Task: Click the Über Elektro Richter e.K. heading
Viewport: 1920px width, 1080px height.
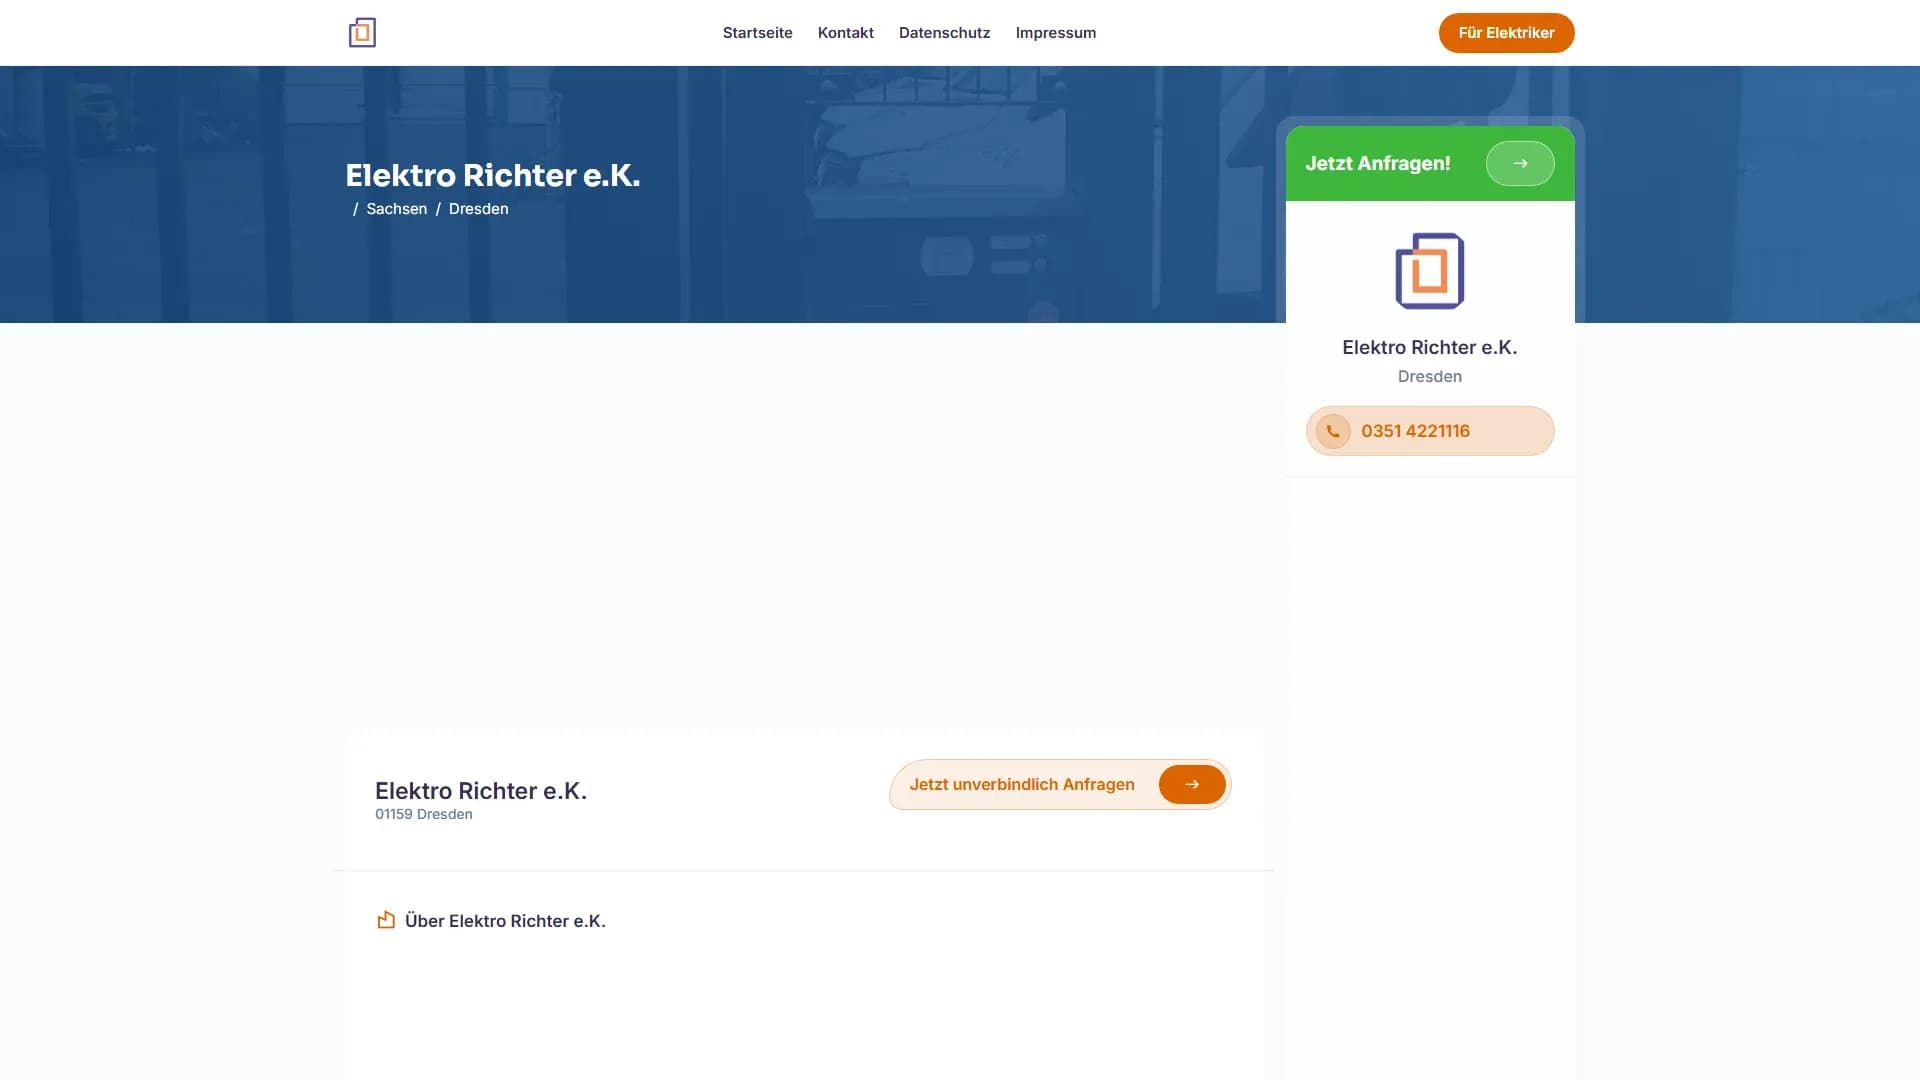Action: pyautogui.click(x=505, y=921)
